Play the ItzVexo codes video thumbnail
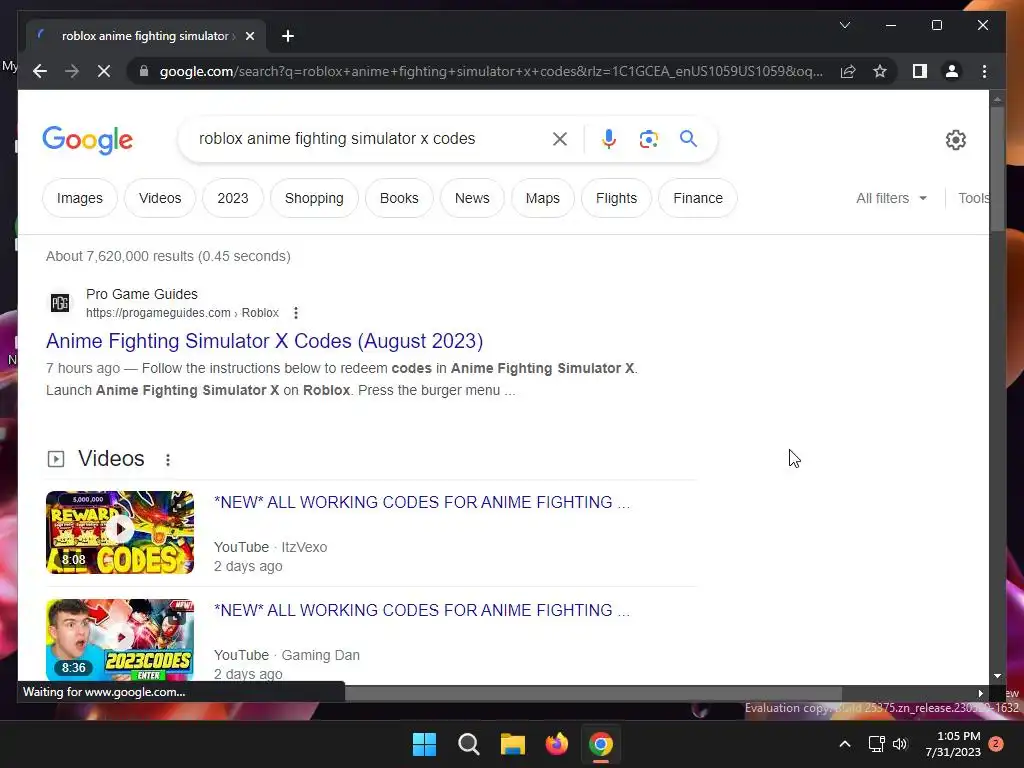Image resolution: width=1024 pixels, height=768 pixels. [120, 532]
